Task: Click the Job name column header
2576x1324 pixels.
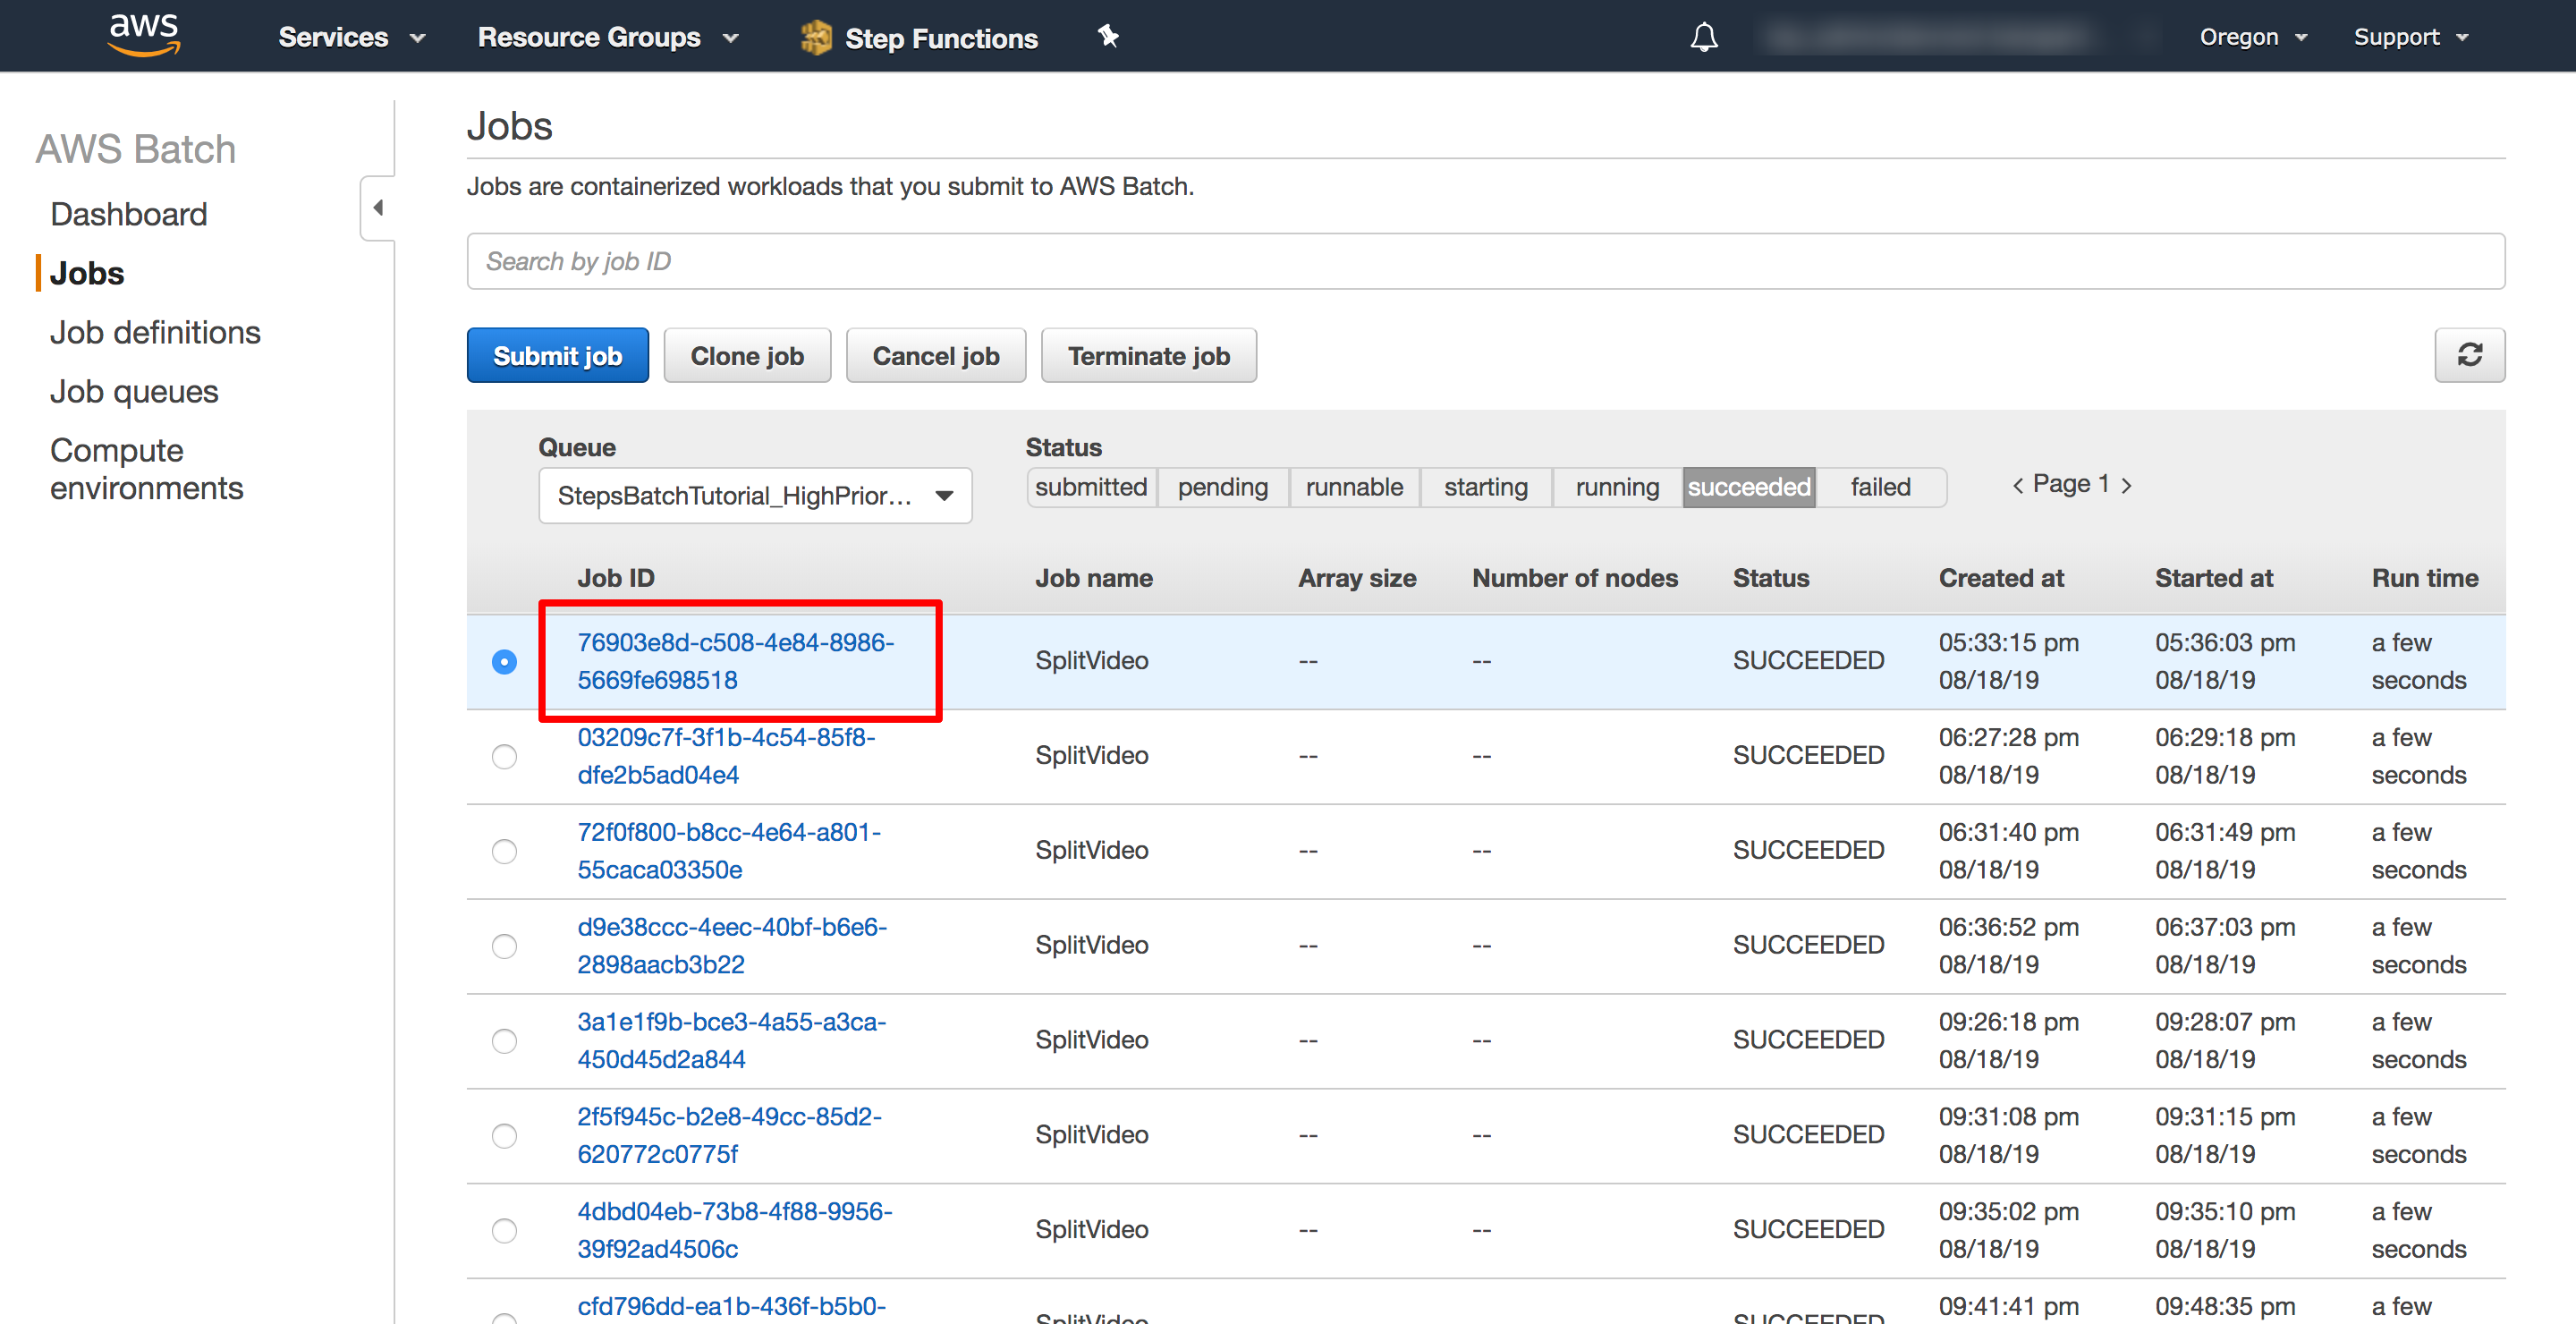Action: (1094, 578)
